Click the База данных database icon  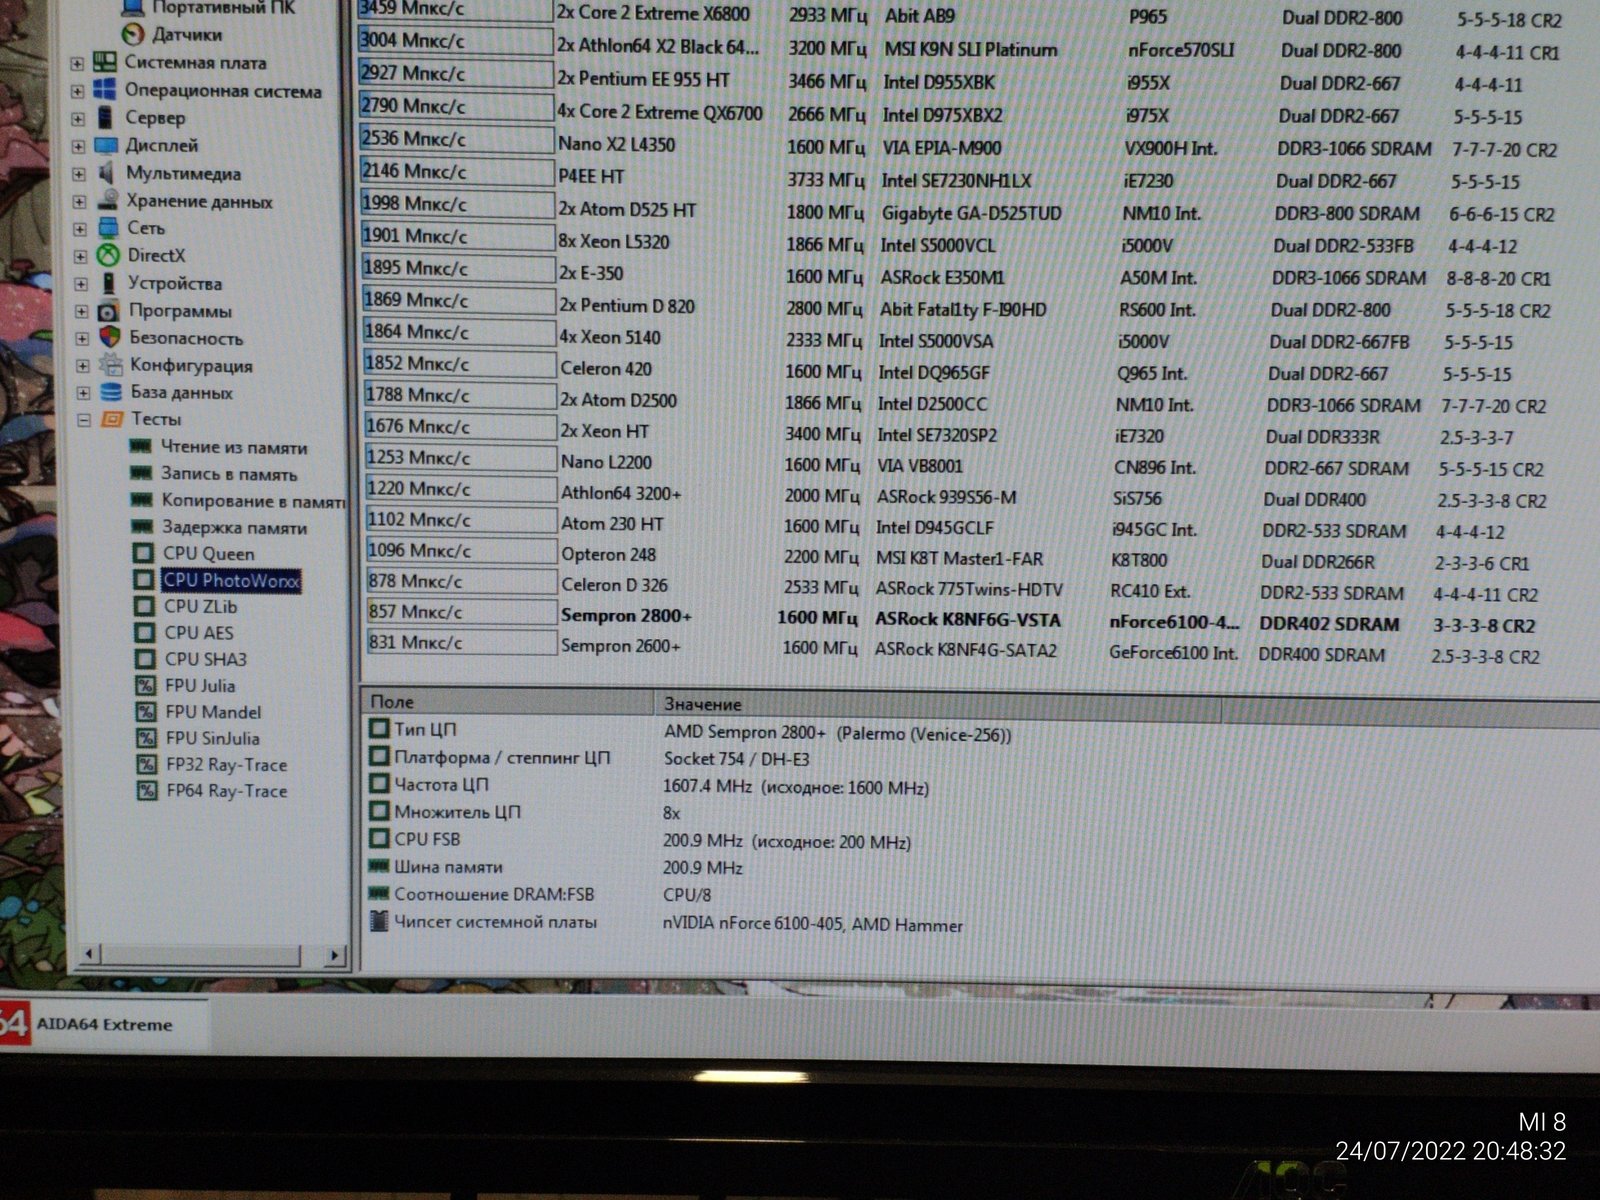point(111,392)
